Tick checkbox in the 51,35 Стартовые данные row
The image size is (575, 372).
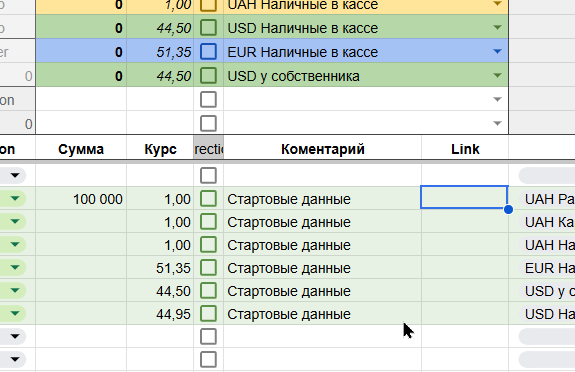(x=208, y=268)
